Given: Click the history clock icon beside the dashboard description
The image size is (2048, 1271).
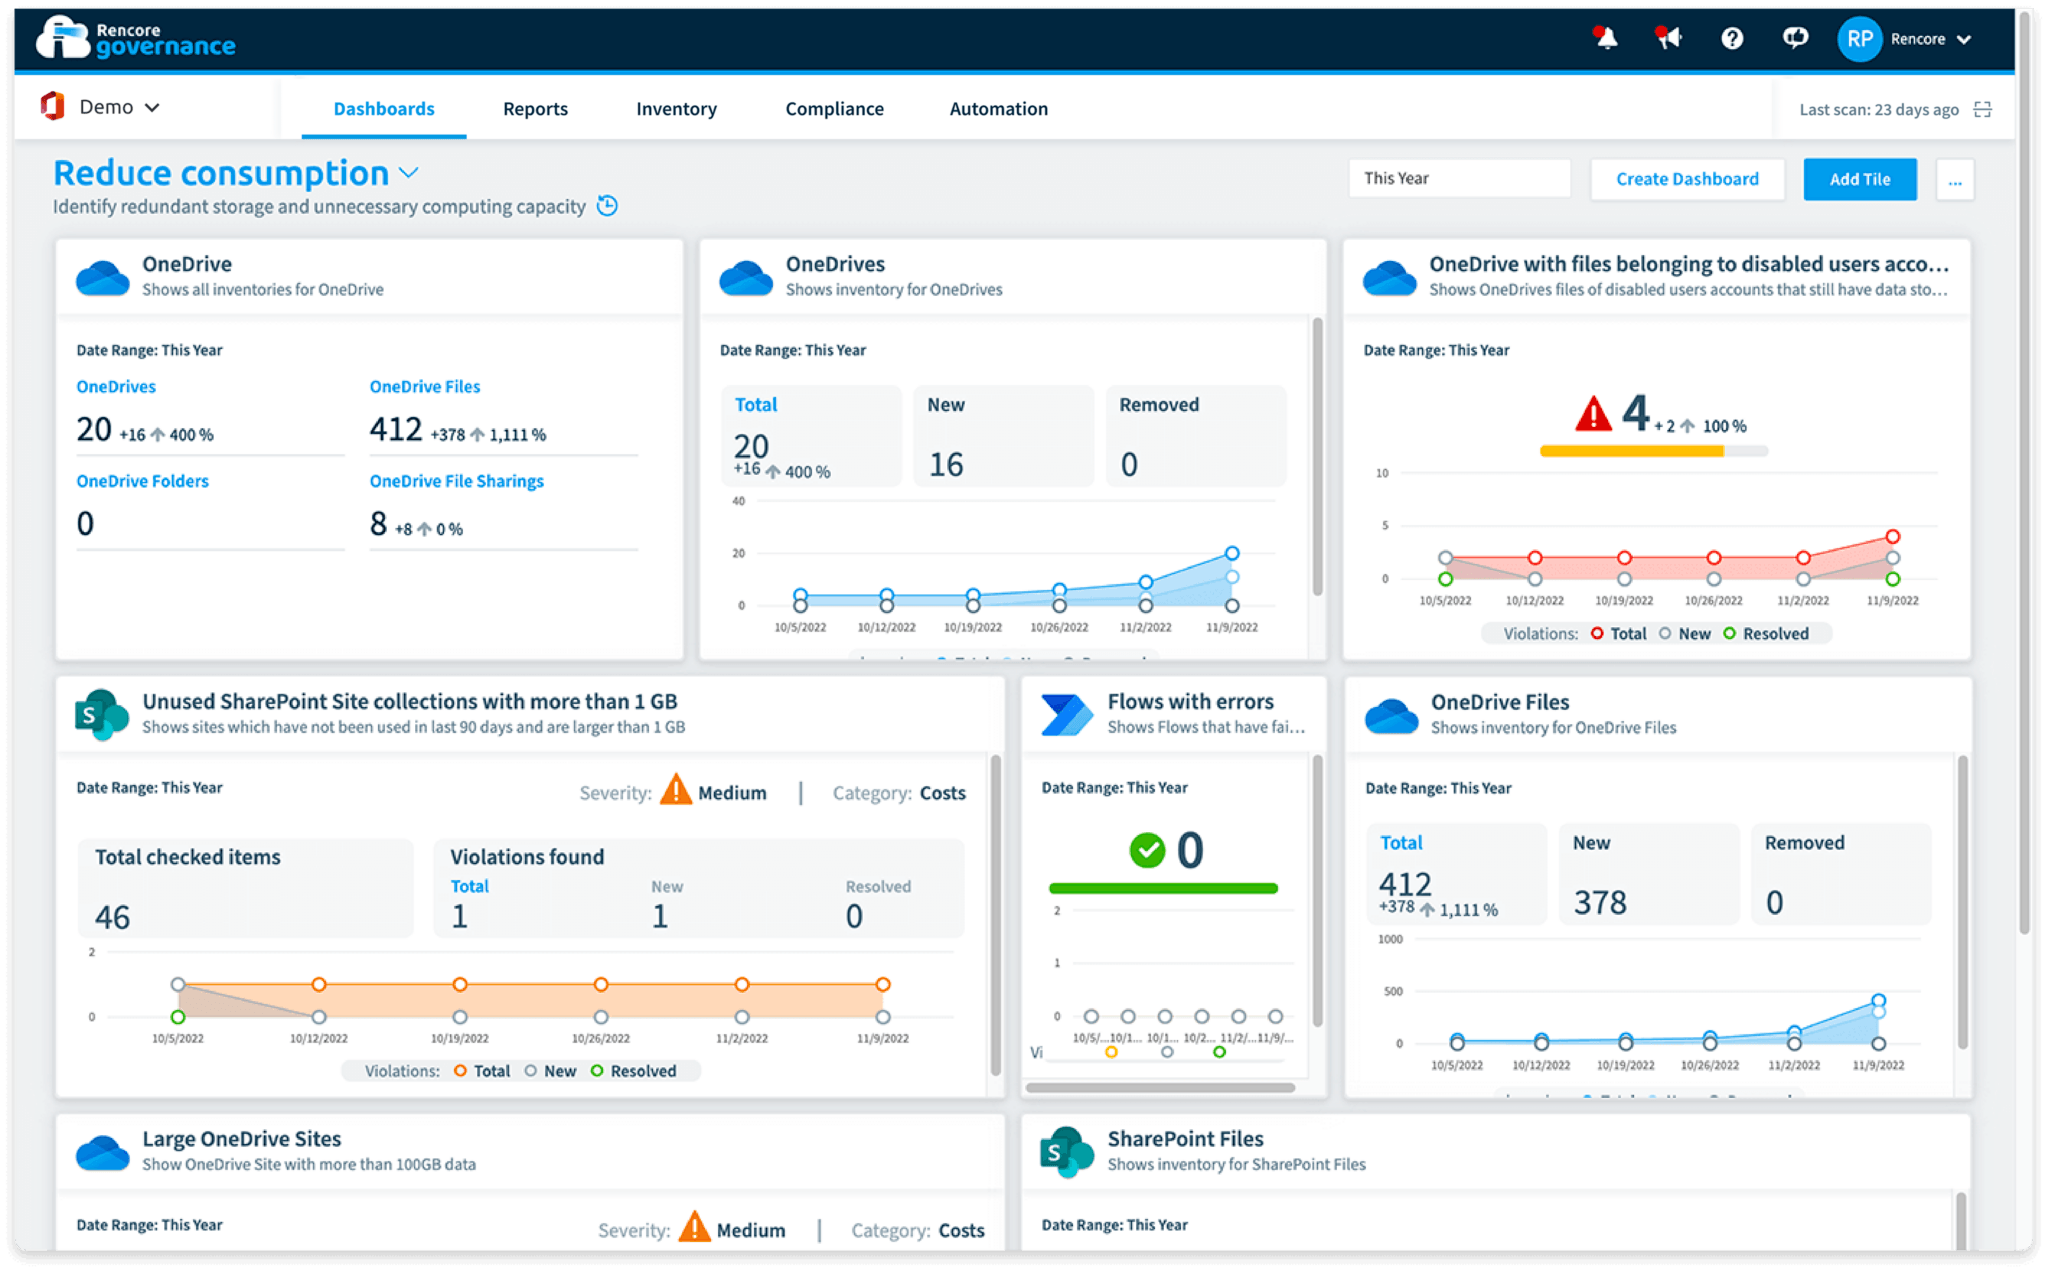Looking at the screenshot, I should (606, 206).
